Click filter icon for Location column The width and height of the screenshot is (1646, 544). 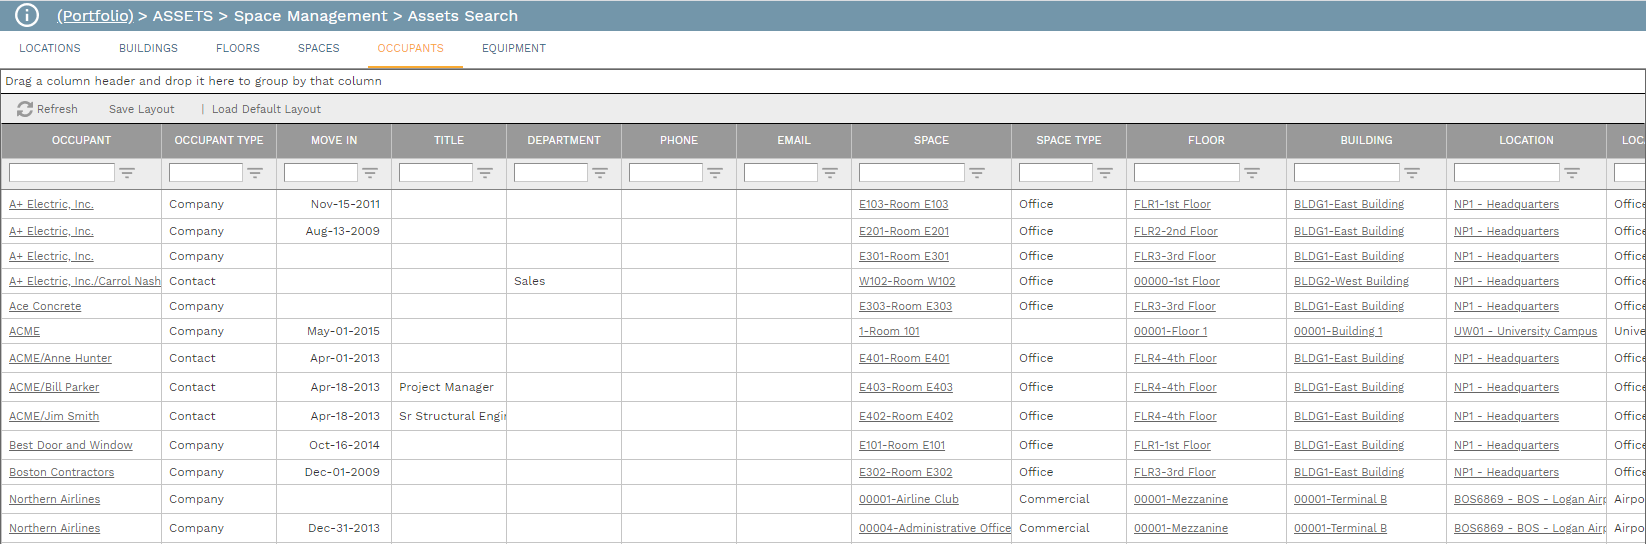point(1572,173)
